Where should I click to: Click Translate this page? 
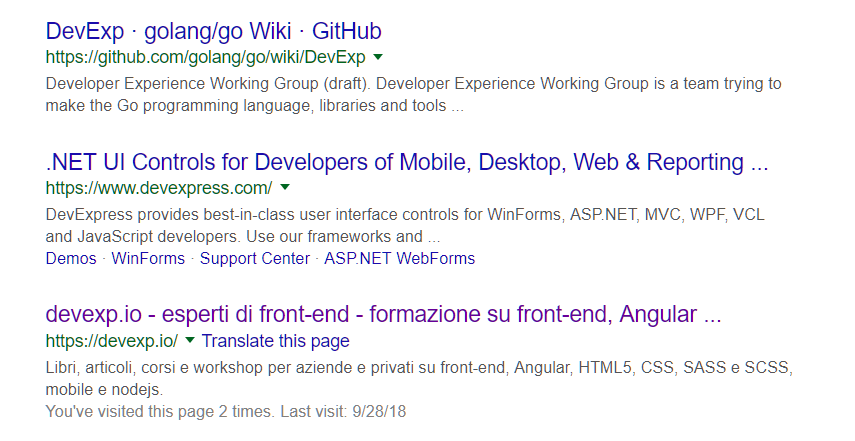pos(276,341)
